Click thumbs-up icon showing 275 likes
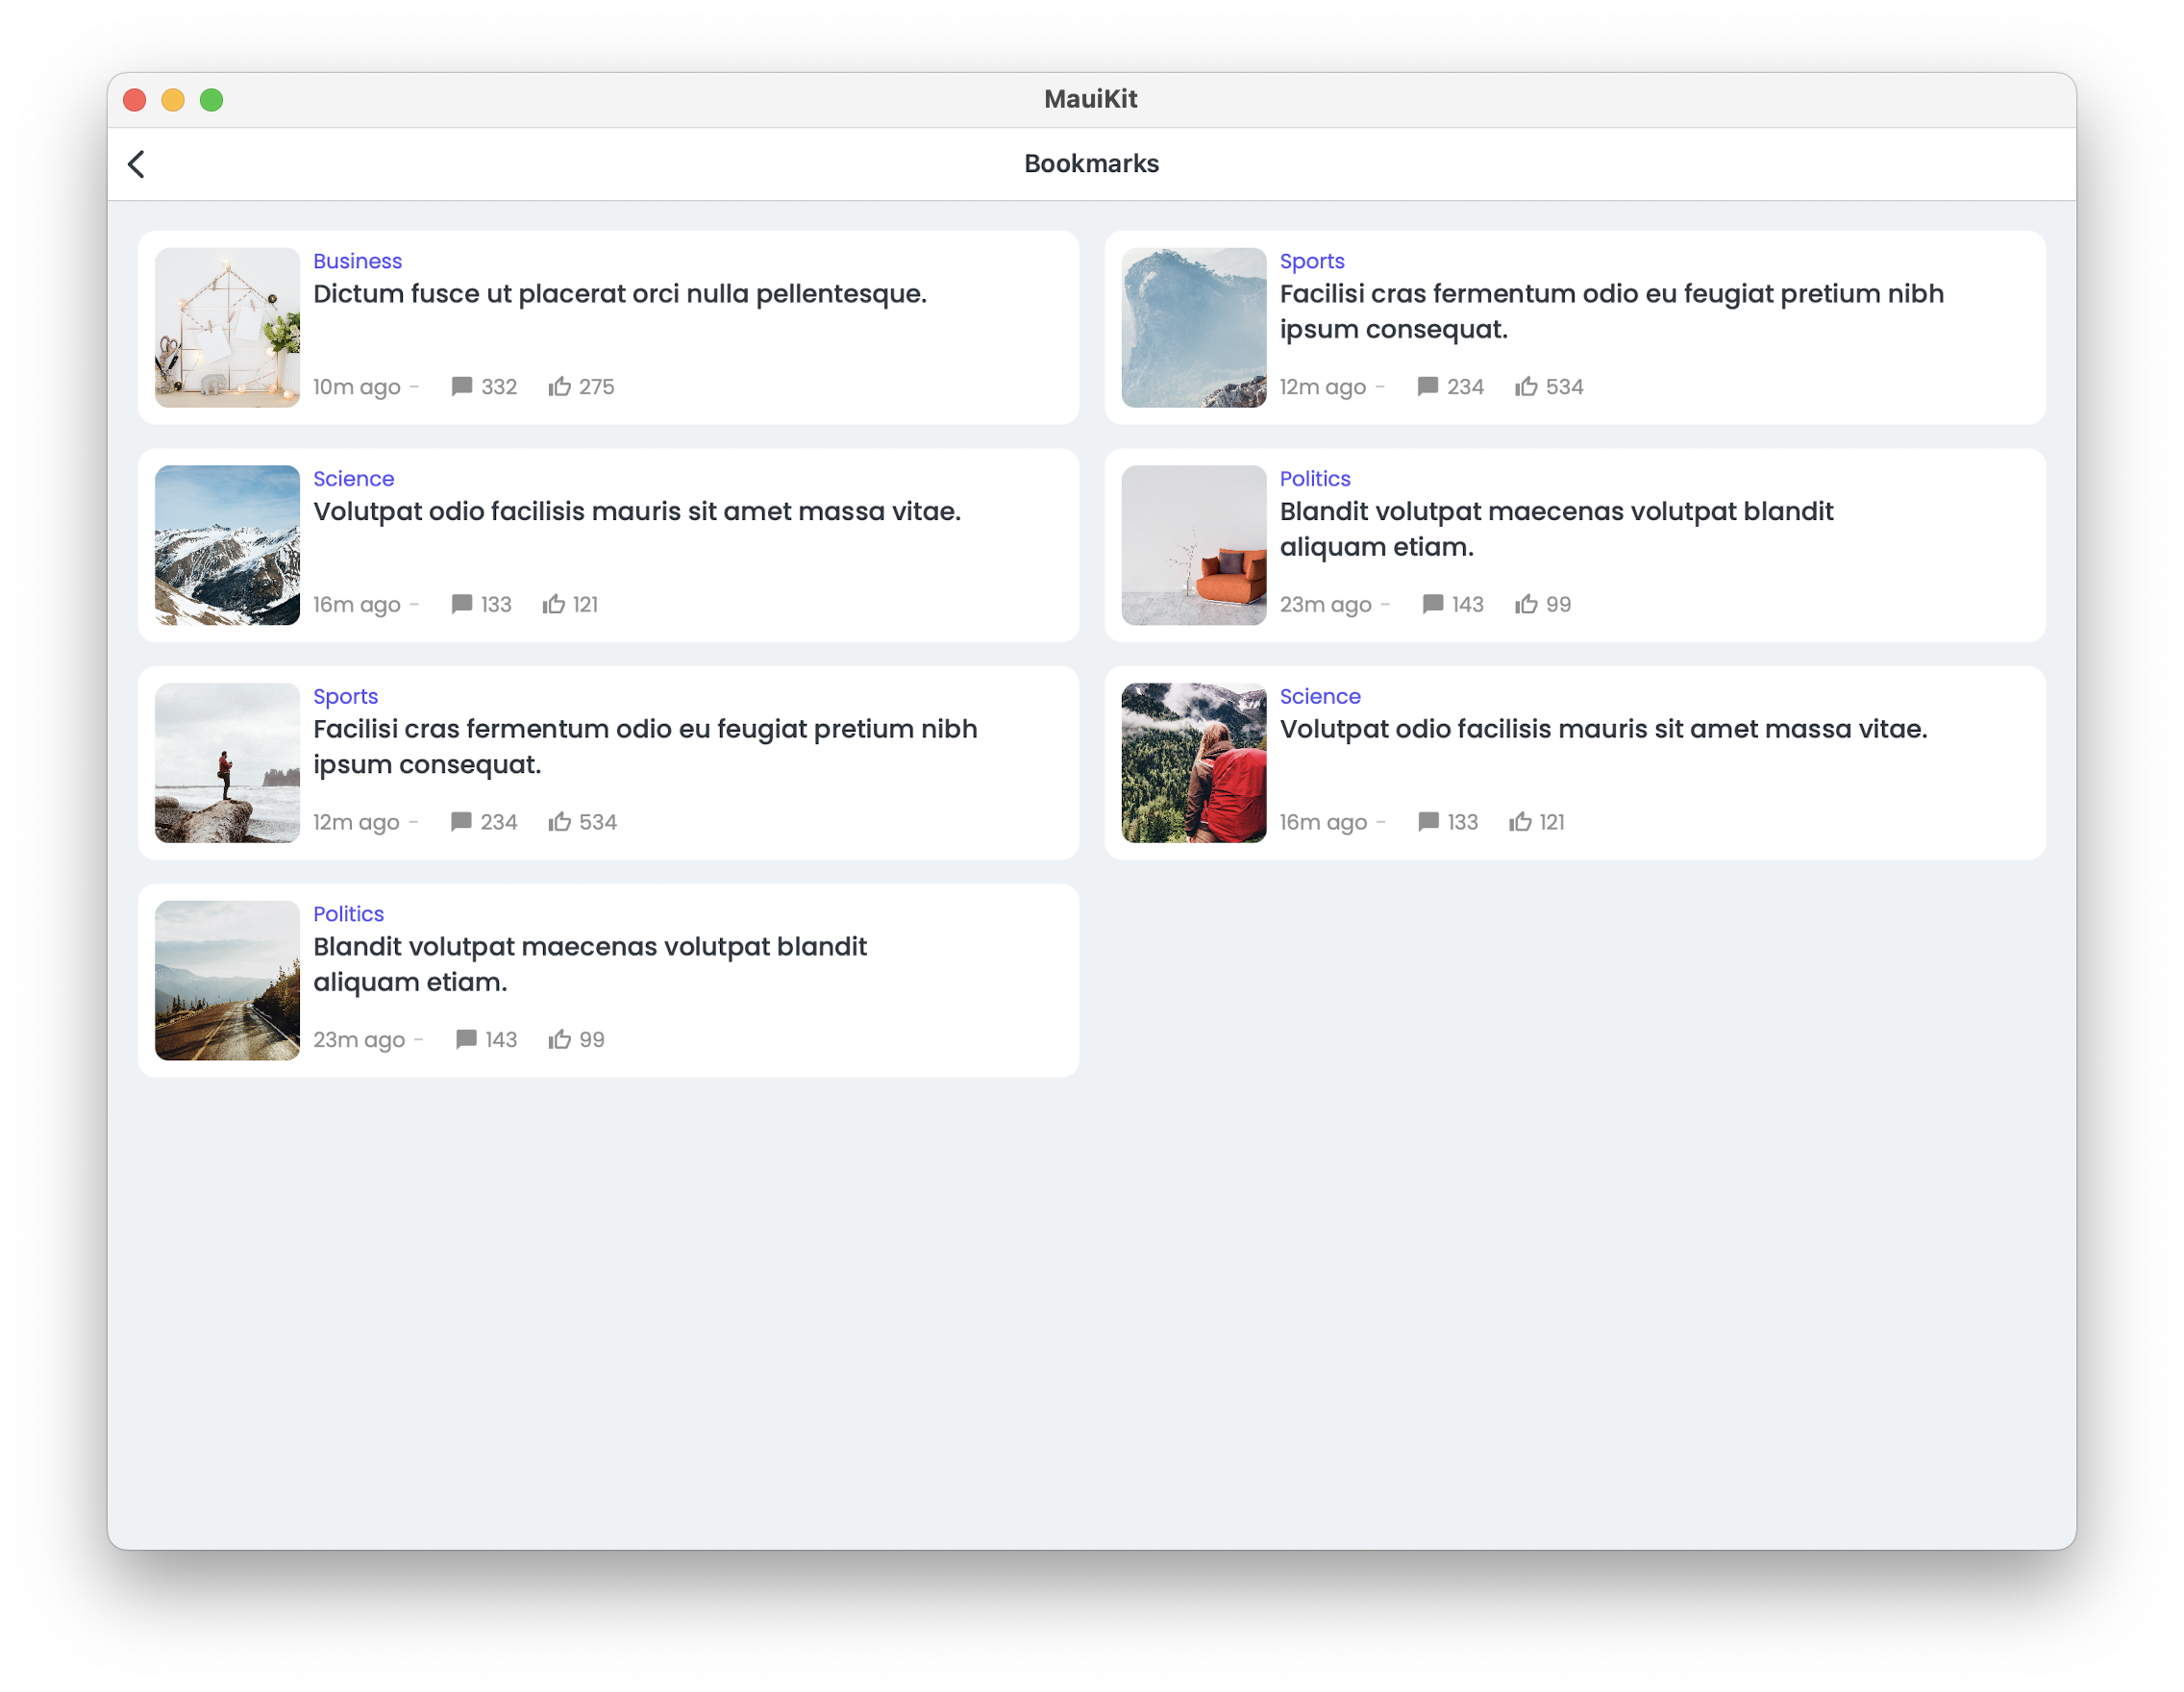 point(559,386)
